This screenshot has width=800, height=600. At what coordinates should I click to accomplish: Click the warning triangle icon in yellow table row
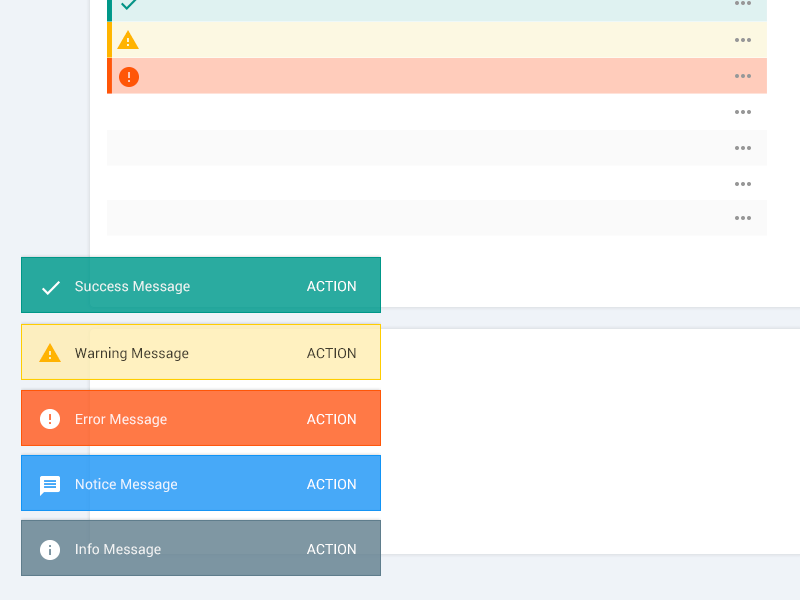[128, 40]
